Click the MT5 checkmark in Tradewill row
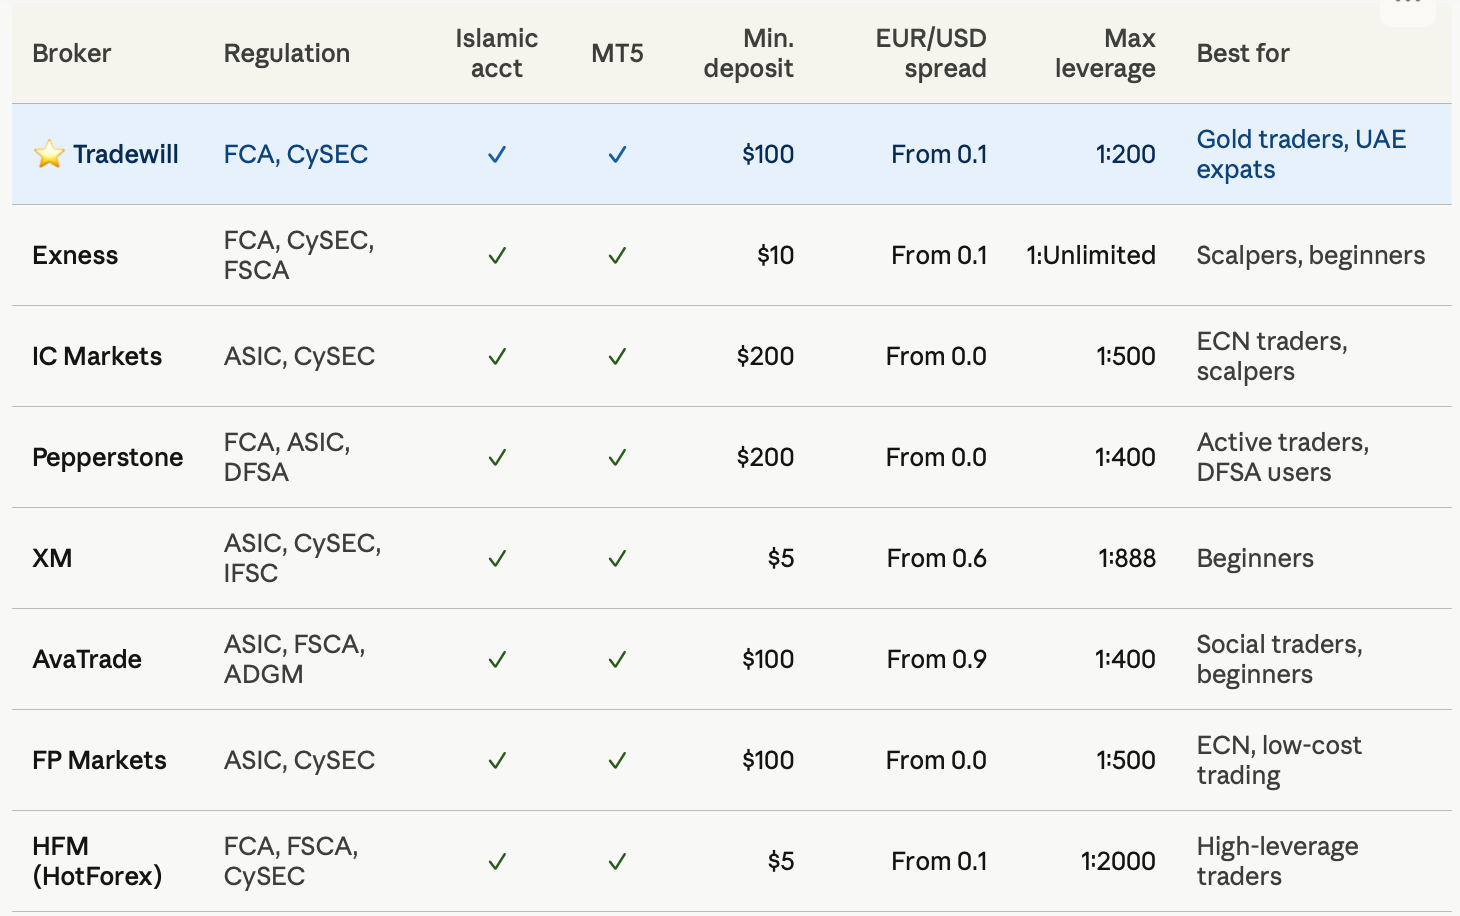The width and height of the screenshot is (1460, 916). (617, 154)
